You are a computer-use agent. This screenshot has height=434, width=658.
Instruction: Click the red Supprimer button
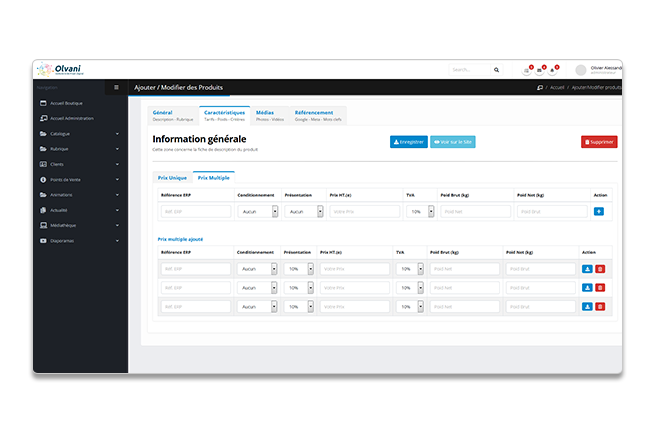tap(599, 142)
